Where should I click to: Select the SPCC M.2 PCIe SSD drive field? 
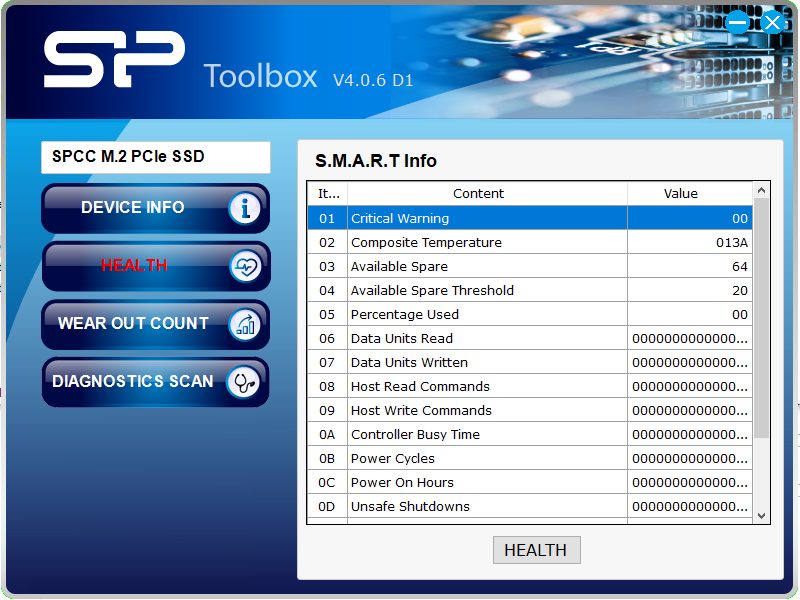click(x=155, y=157)
